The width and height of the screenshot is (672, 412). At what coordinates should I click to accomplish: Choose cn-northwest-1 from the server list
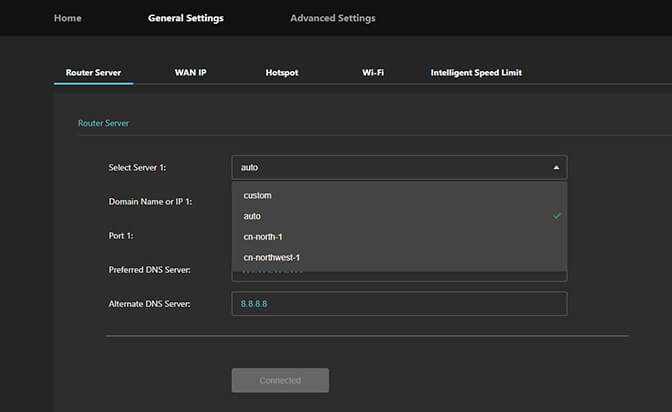[x=399, y=257]
